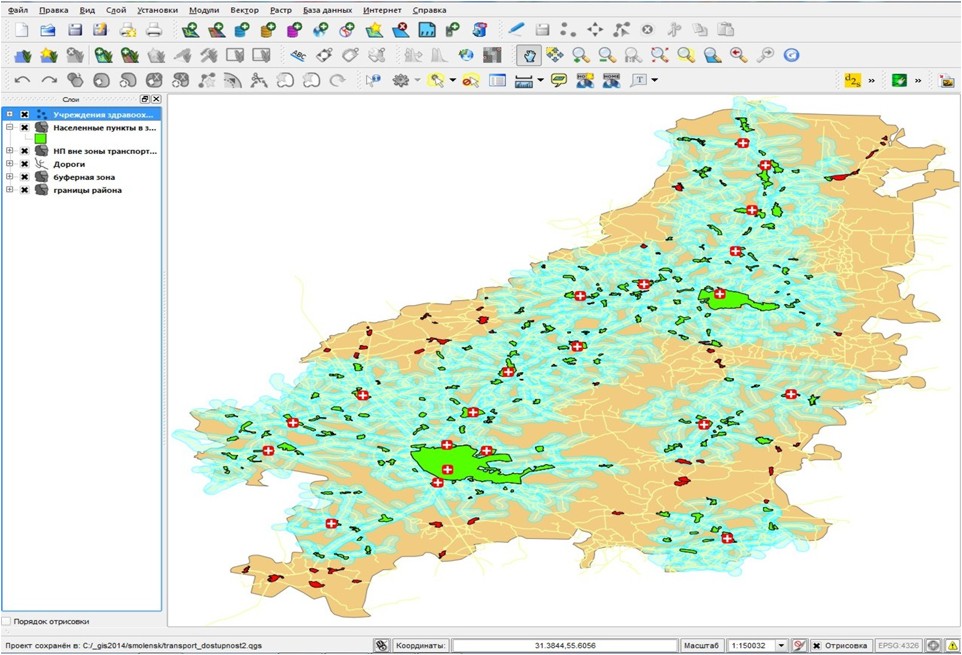Image resolution: width=962 pixels, height=655 pixels.
Task: Toggle visibility of the Дороги layer
Action: pyautogui.click(x=25, y=164)
